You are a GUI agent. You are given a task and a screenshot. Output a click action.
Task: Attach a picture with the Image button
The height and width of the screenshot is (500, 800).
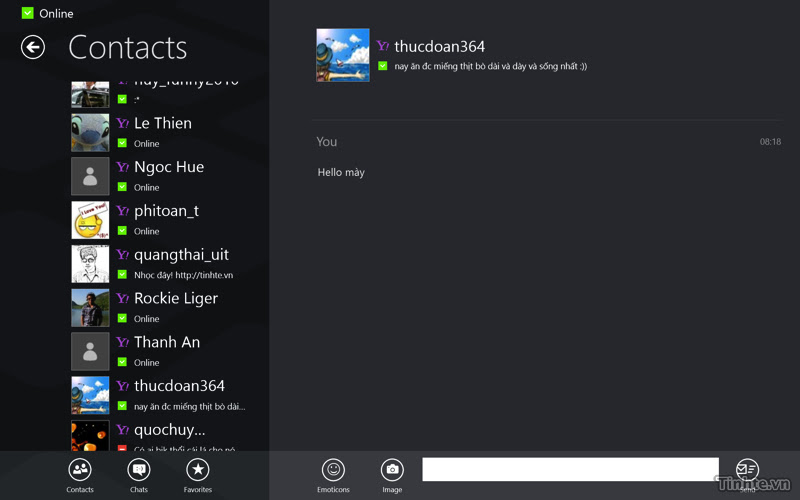[392, 476]
